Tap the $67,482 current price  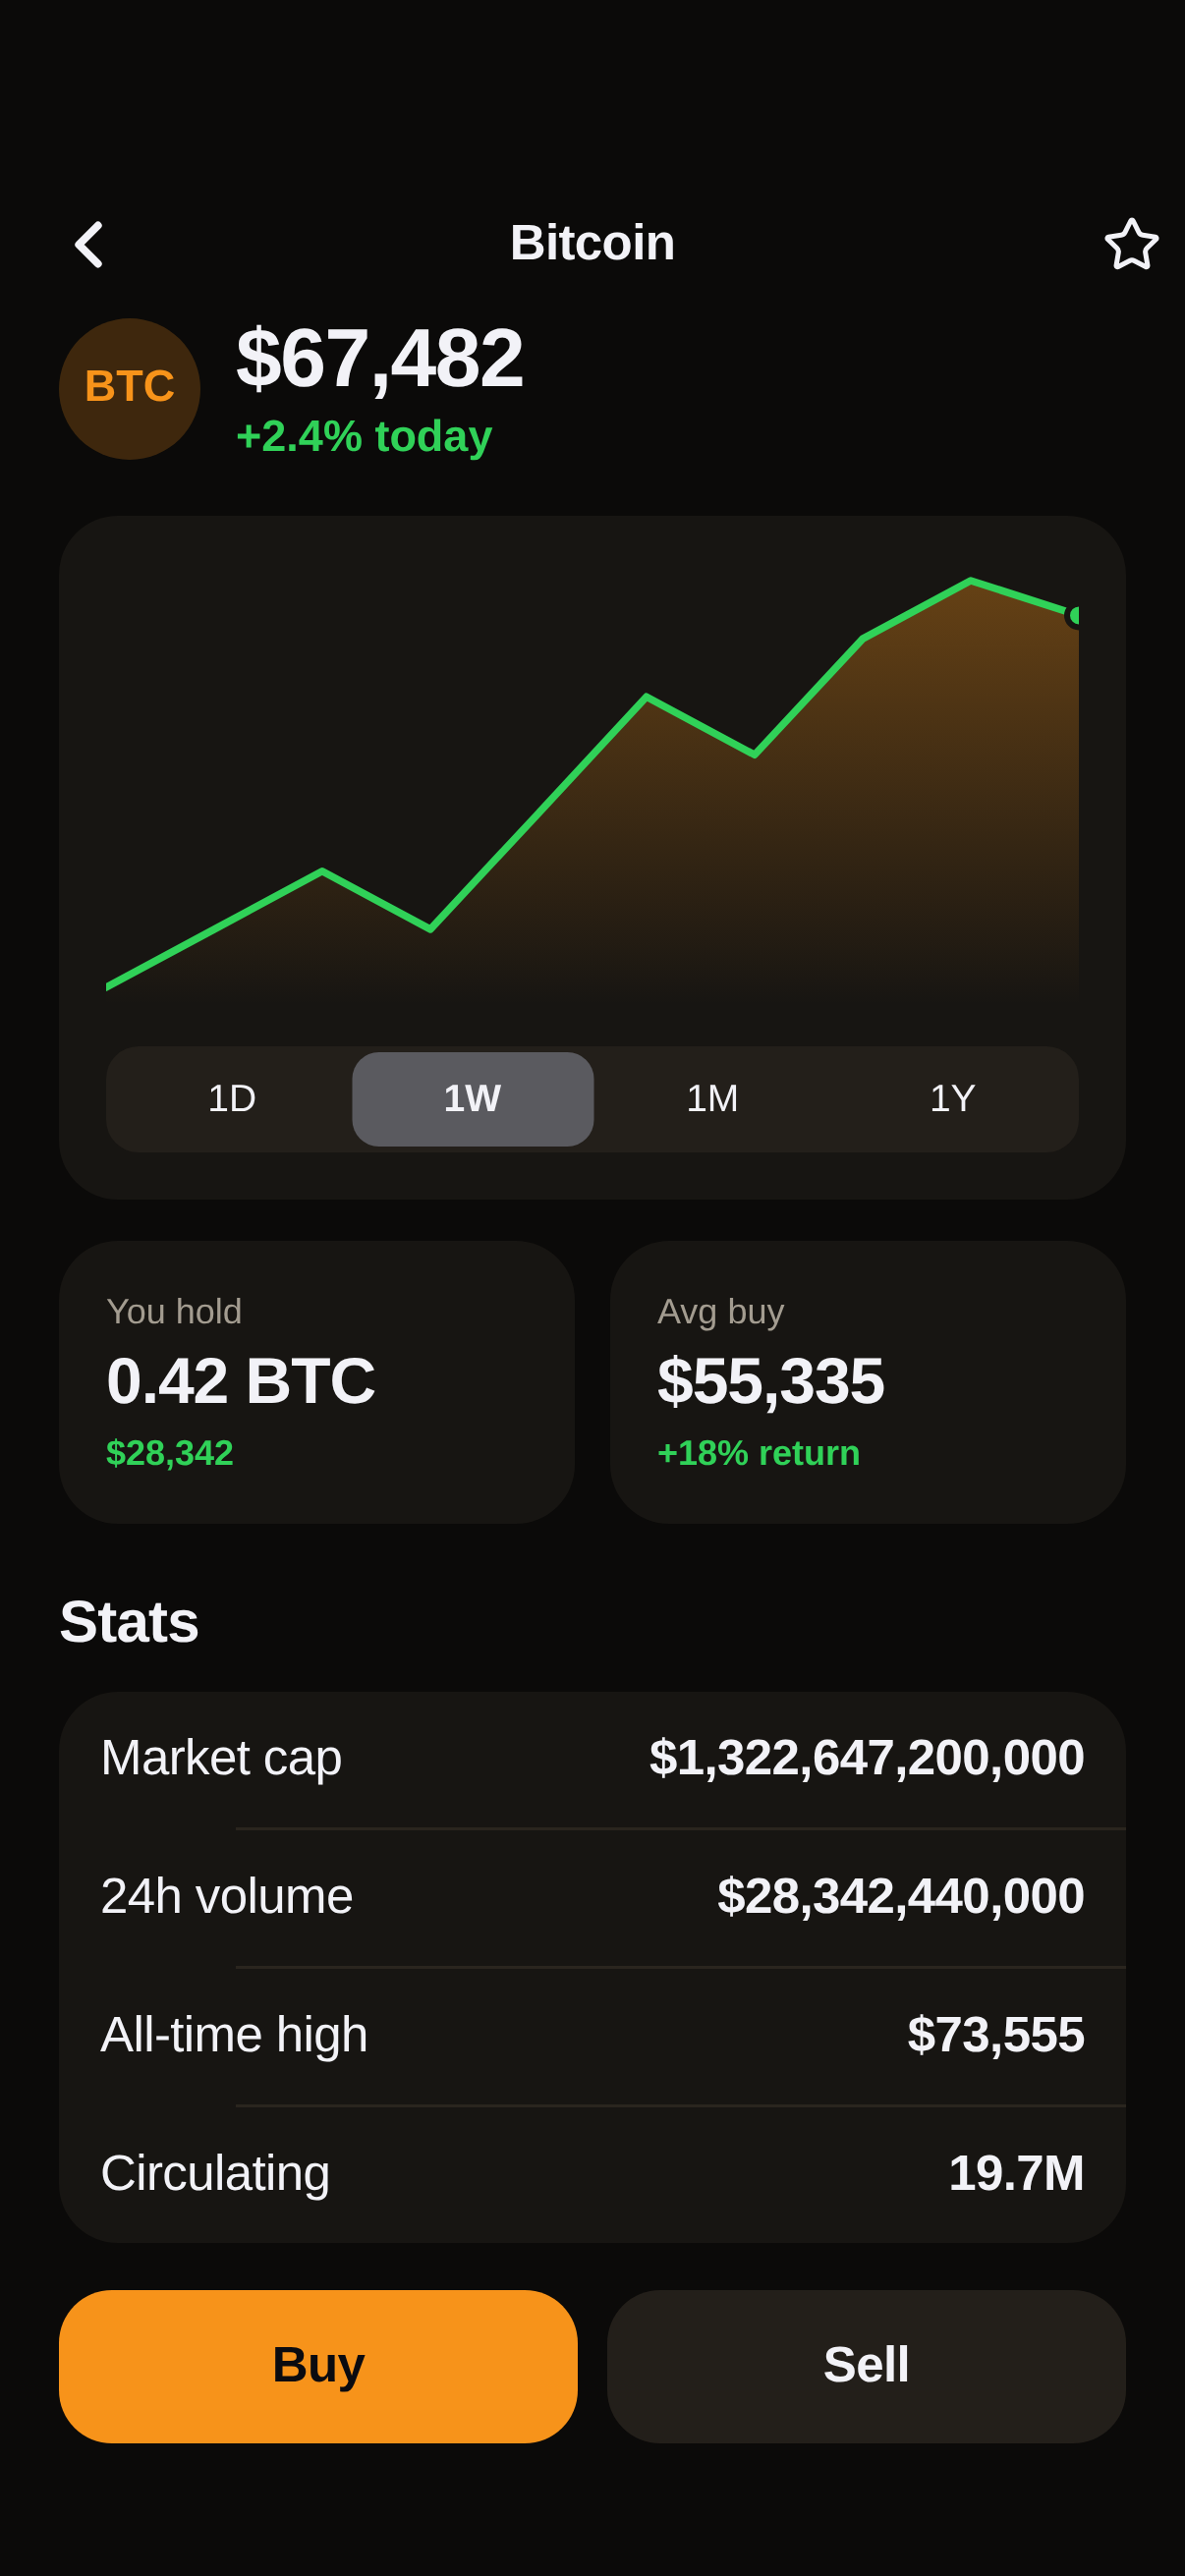[380, 358]
